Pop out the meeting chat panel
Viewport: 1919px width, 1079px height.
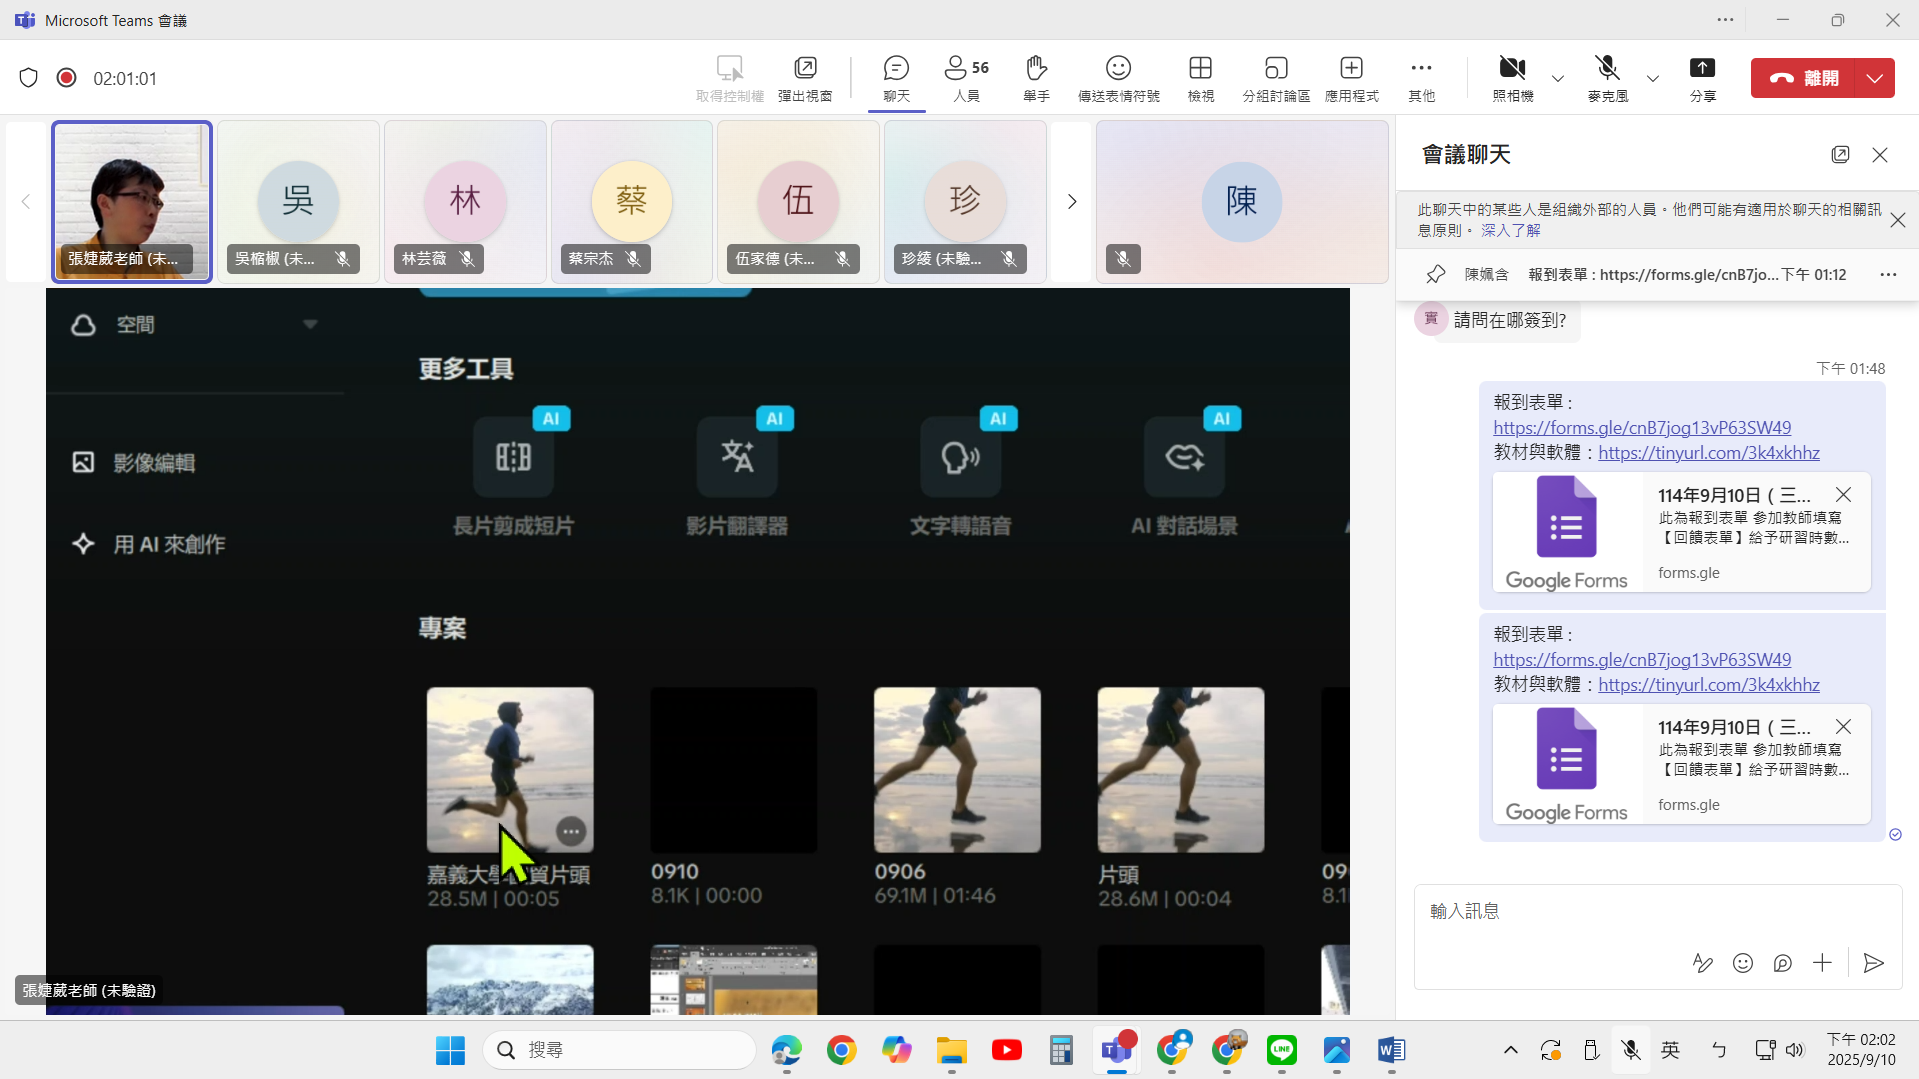1840,154
